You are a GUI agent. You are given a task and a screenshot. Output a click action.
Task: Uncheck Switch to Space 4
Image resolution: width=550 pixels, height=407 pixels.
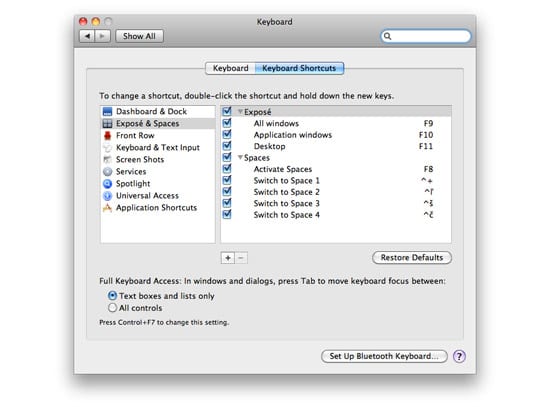click(x=227, y=214)
